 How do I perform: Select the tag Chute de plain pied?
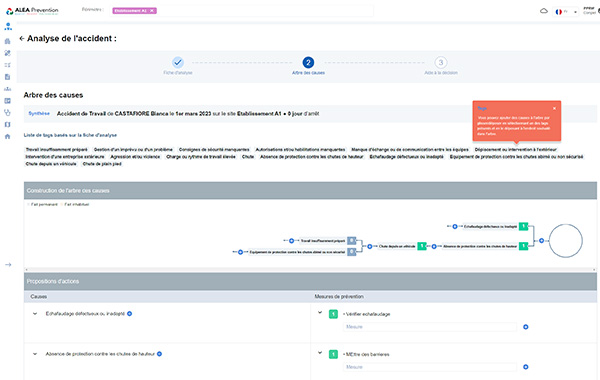pyautogui.click(x=102, y=164)
